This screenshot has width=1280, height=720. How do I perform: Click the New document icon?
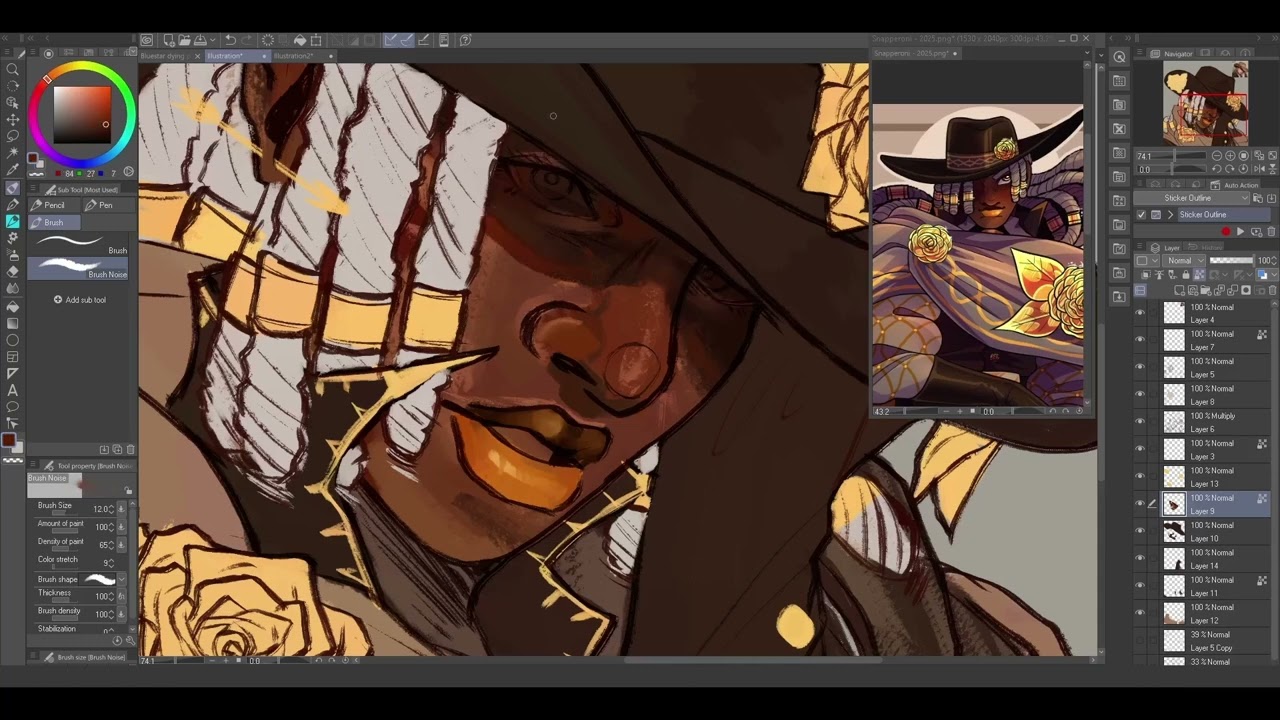[x=168, y=40]
